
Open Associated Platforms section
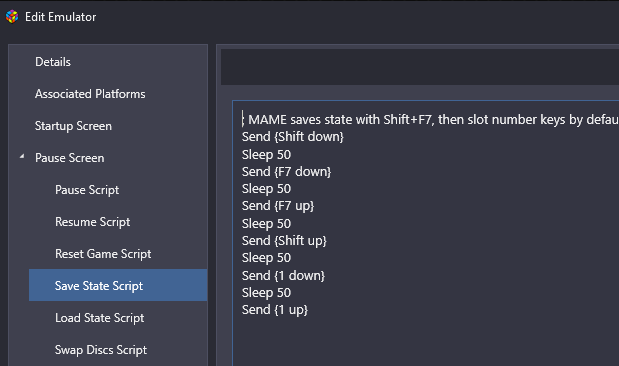[90, 94]
